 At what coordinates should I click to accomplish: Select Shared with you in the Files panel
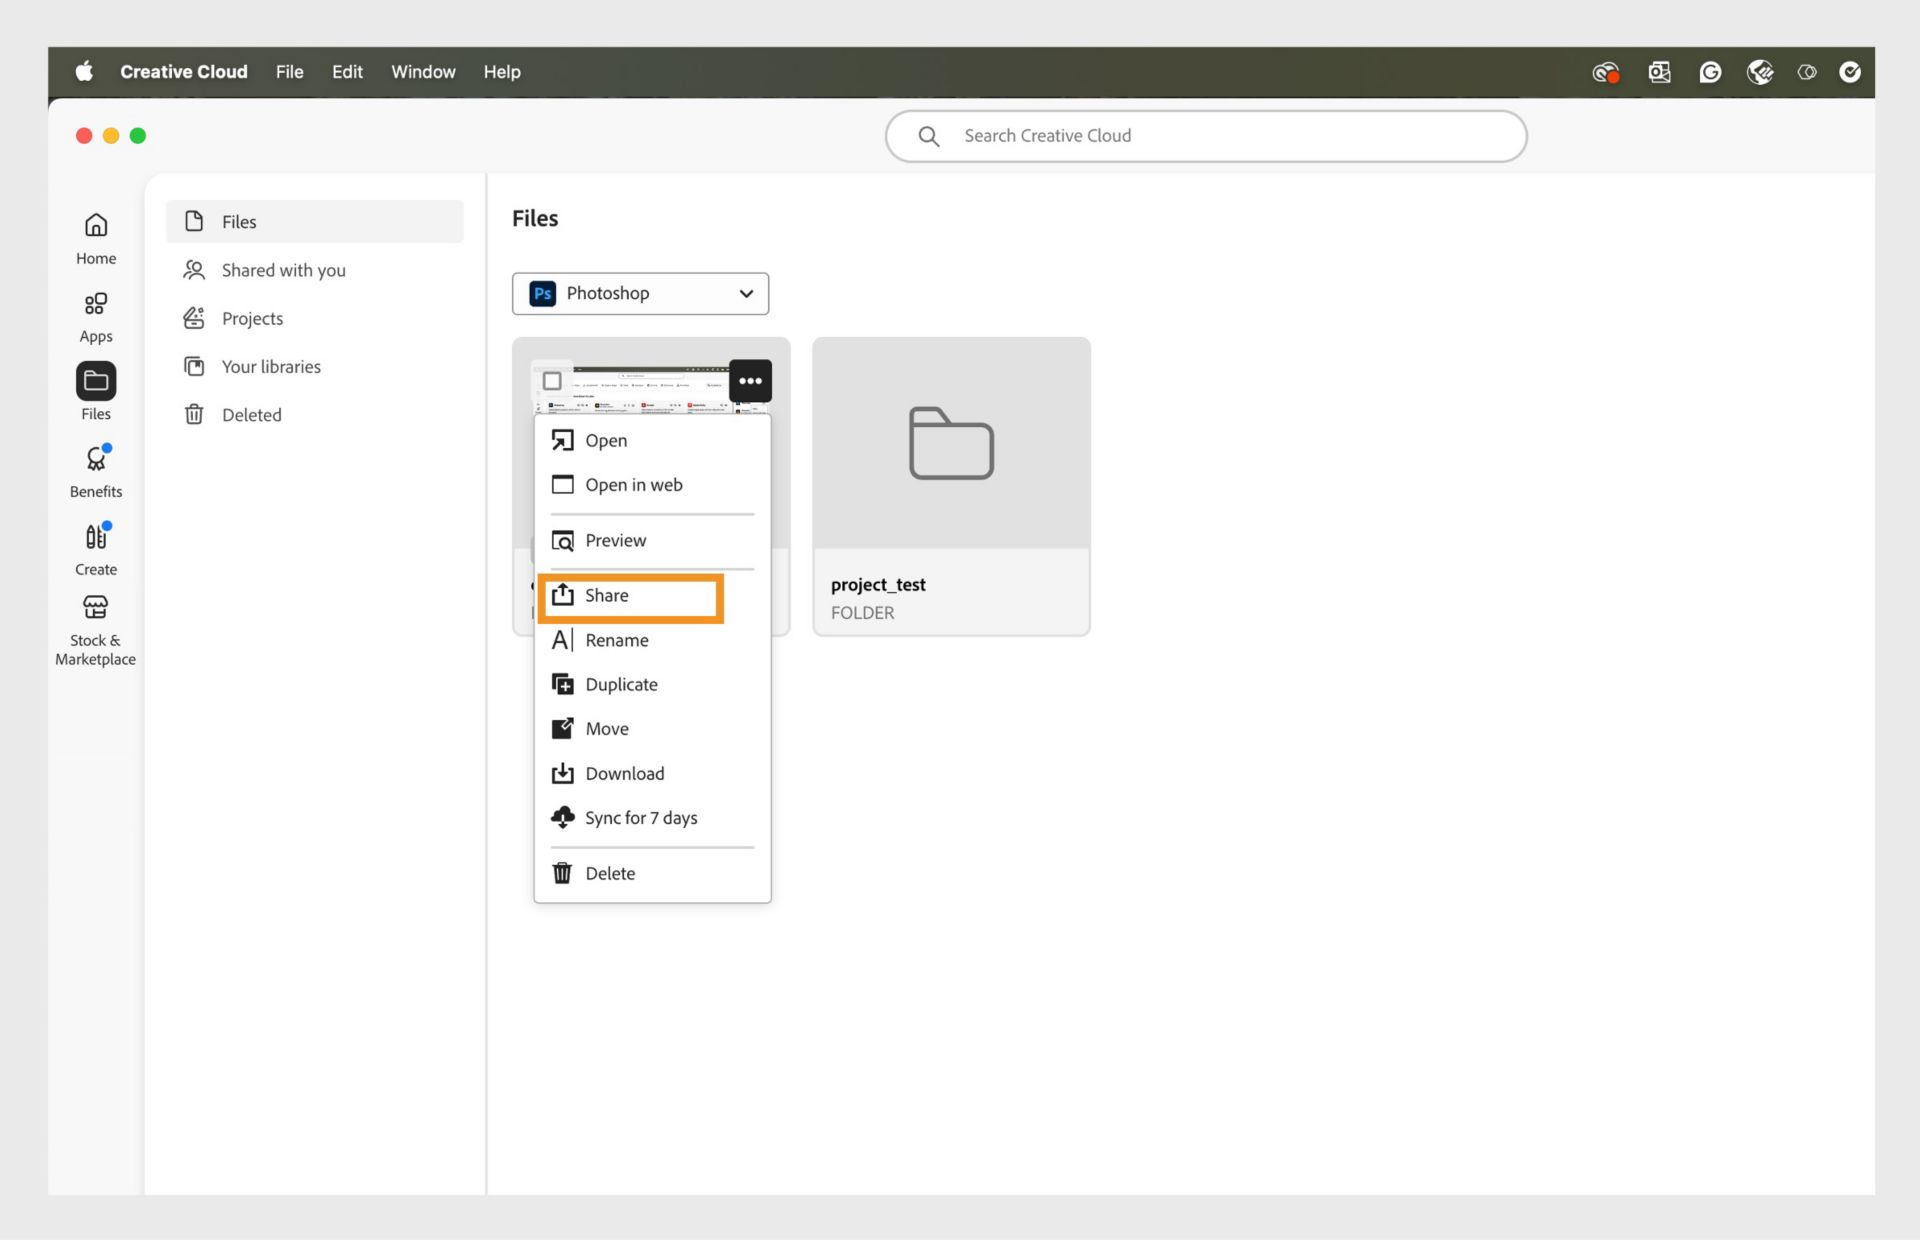(x=283, y=270)
